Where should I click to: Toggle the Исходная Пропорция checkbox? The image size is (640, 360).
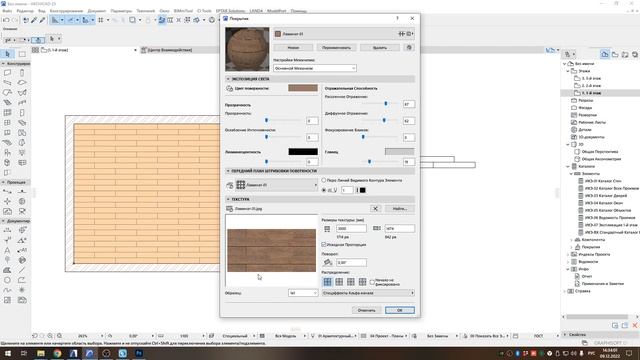tap(324, 244)
